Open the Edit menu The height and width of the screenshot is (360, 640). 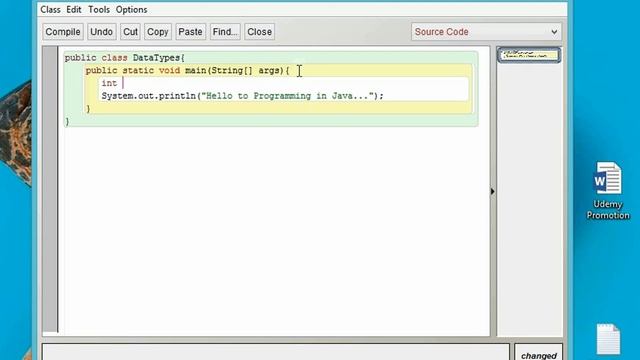click(74, 9)
